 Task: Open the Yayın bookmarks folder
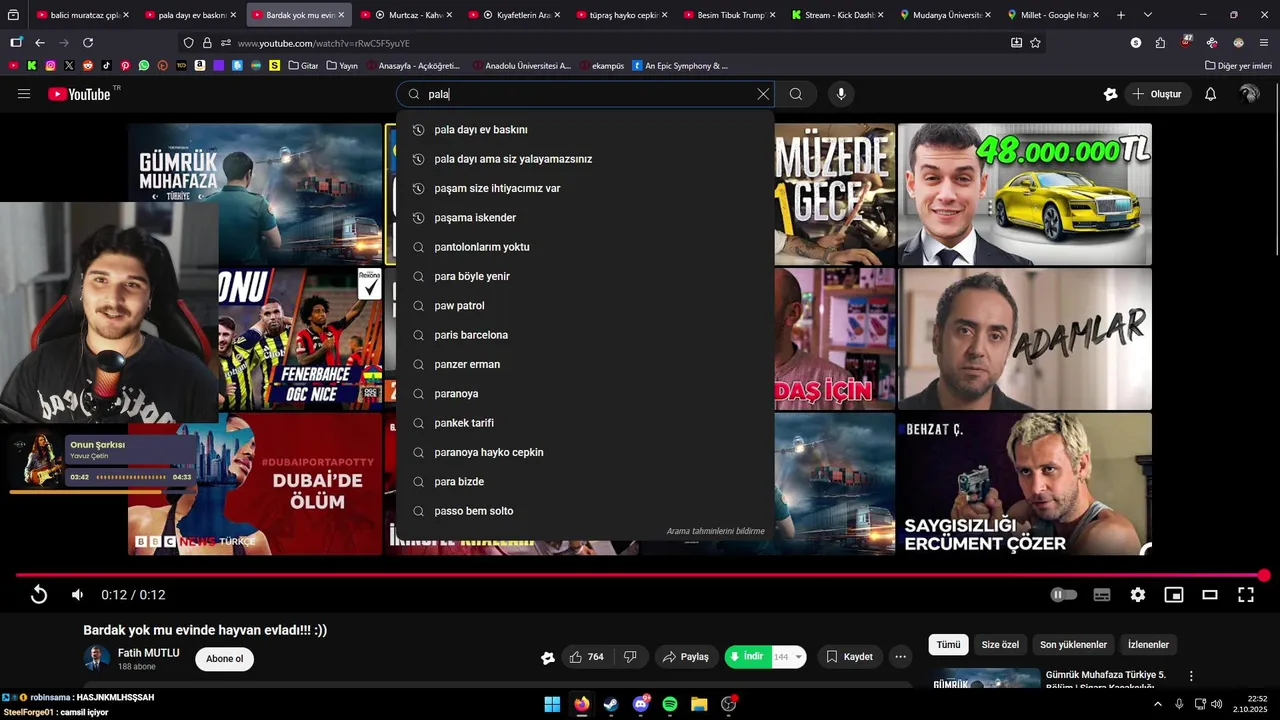click(x=343, y=66)
